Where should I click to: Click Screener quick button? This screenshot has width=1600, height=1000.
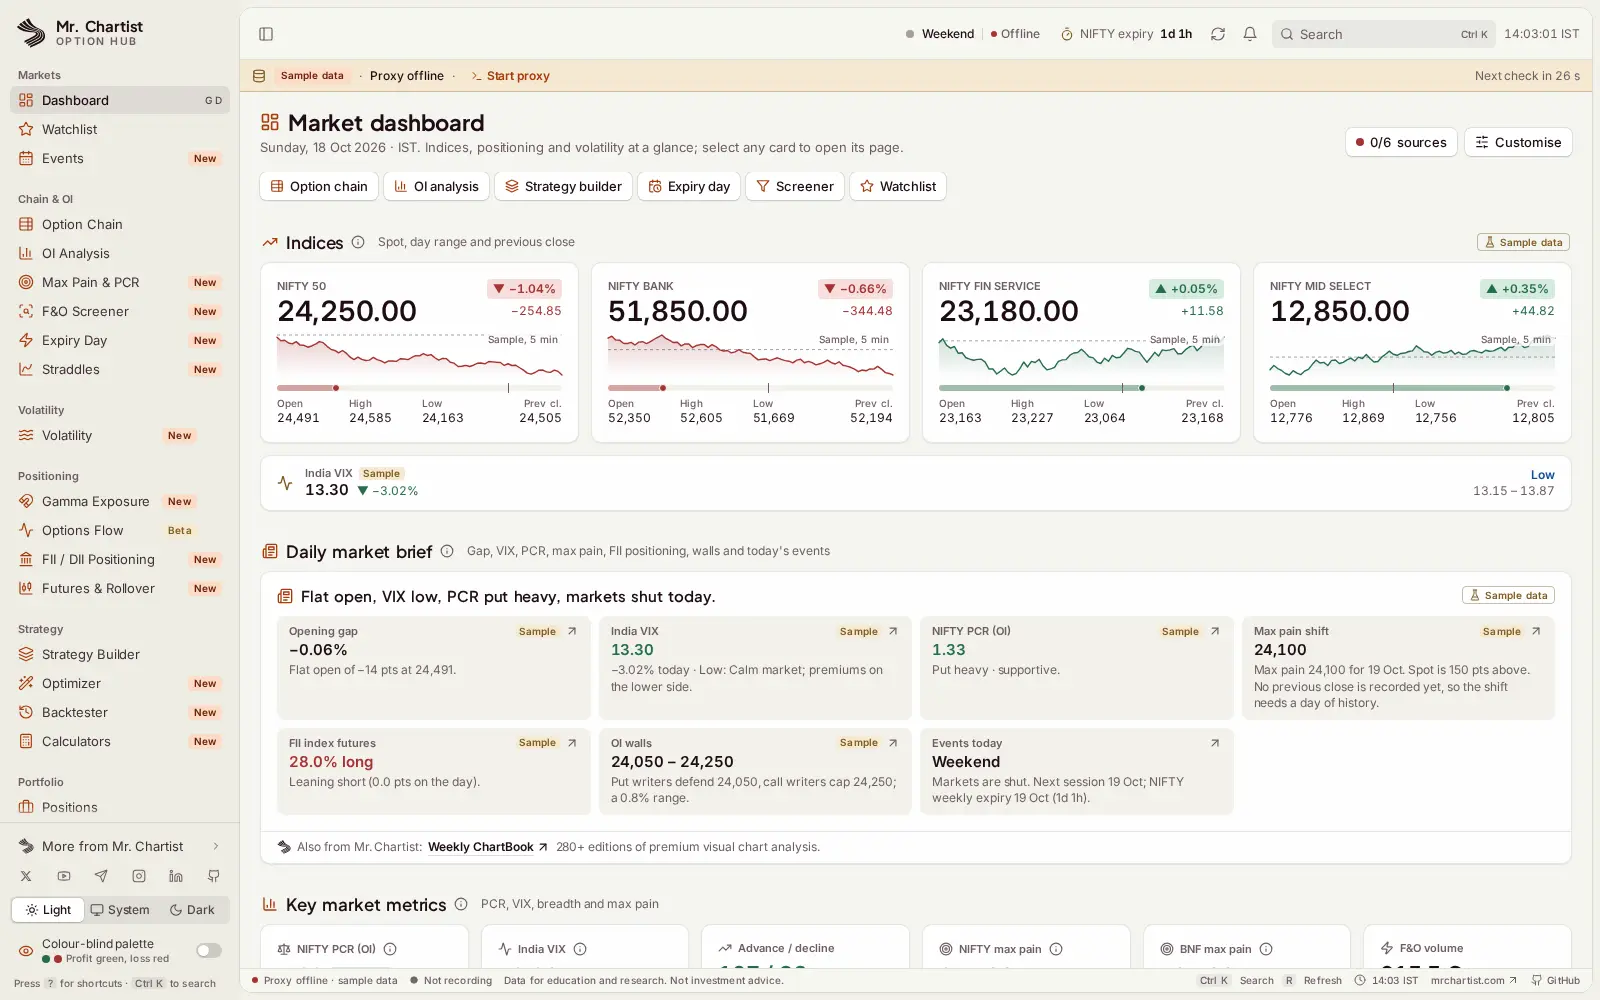795,186
